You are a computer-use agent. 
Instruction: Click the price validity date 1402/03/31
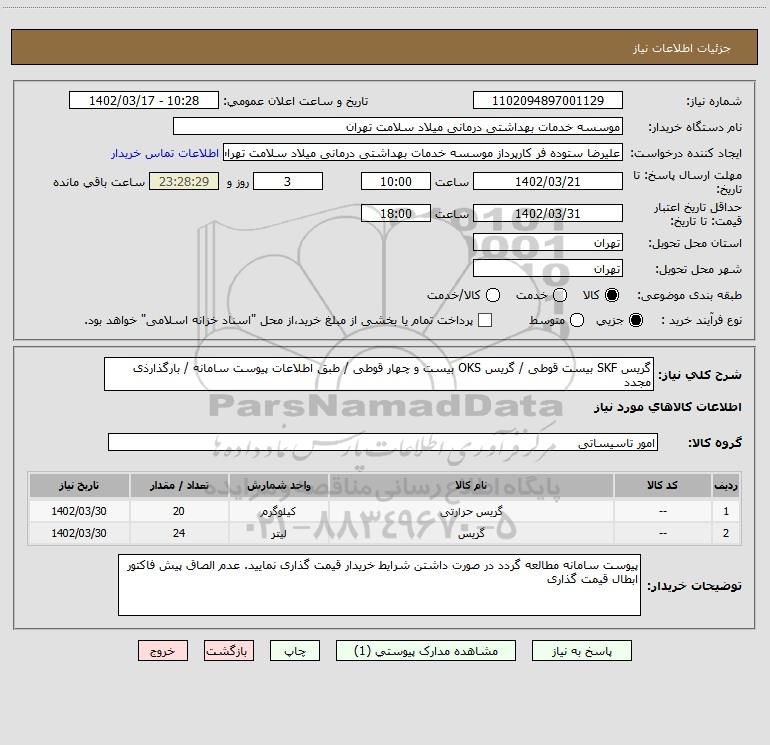[548, 213]
